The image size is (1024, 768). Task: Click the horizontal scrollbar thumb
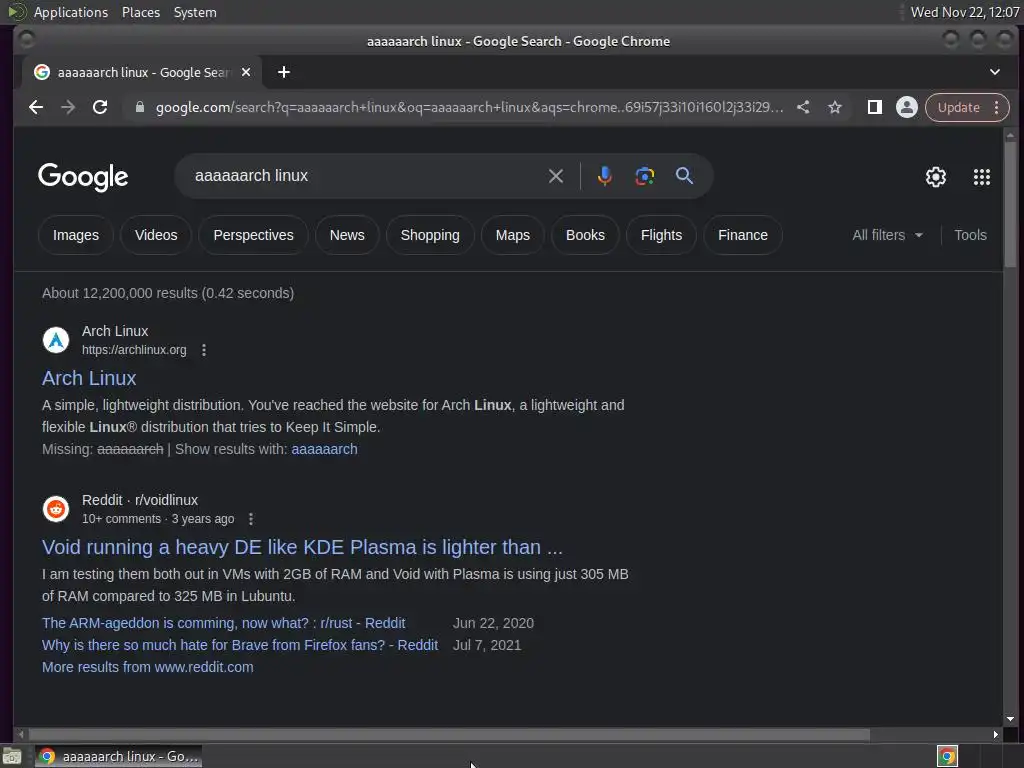click(x=449, y=735)
